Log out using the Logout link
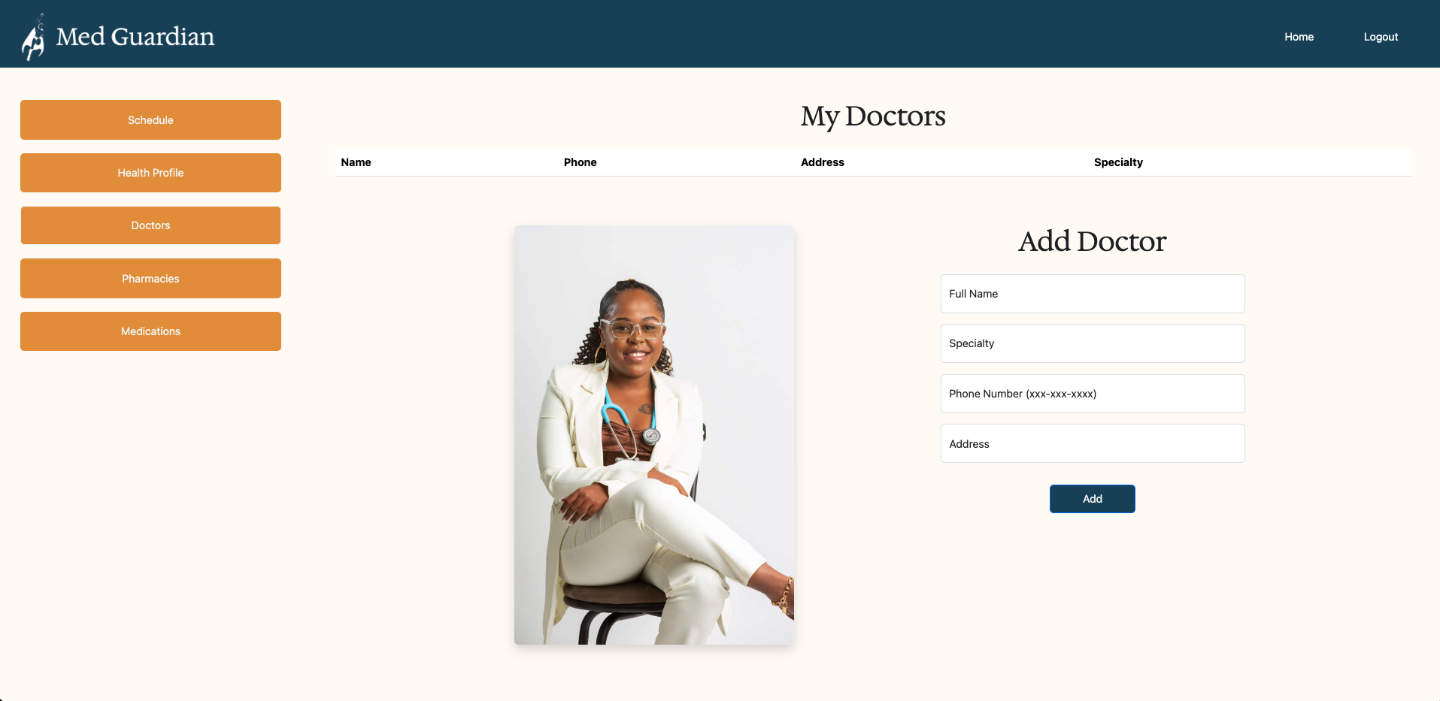The height and width of the screenshot is (701, 1440). tap(1381, 37)
